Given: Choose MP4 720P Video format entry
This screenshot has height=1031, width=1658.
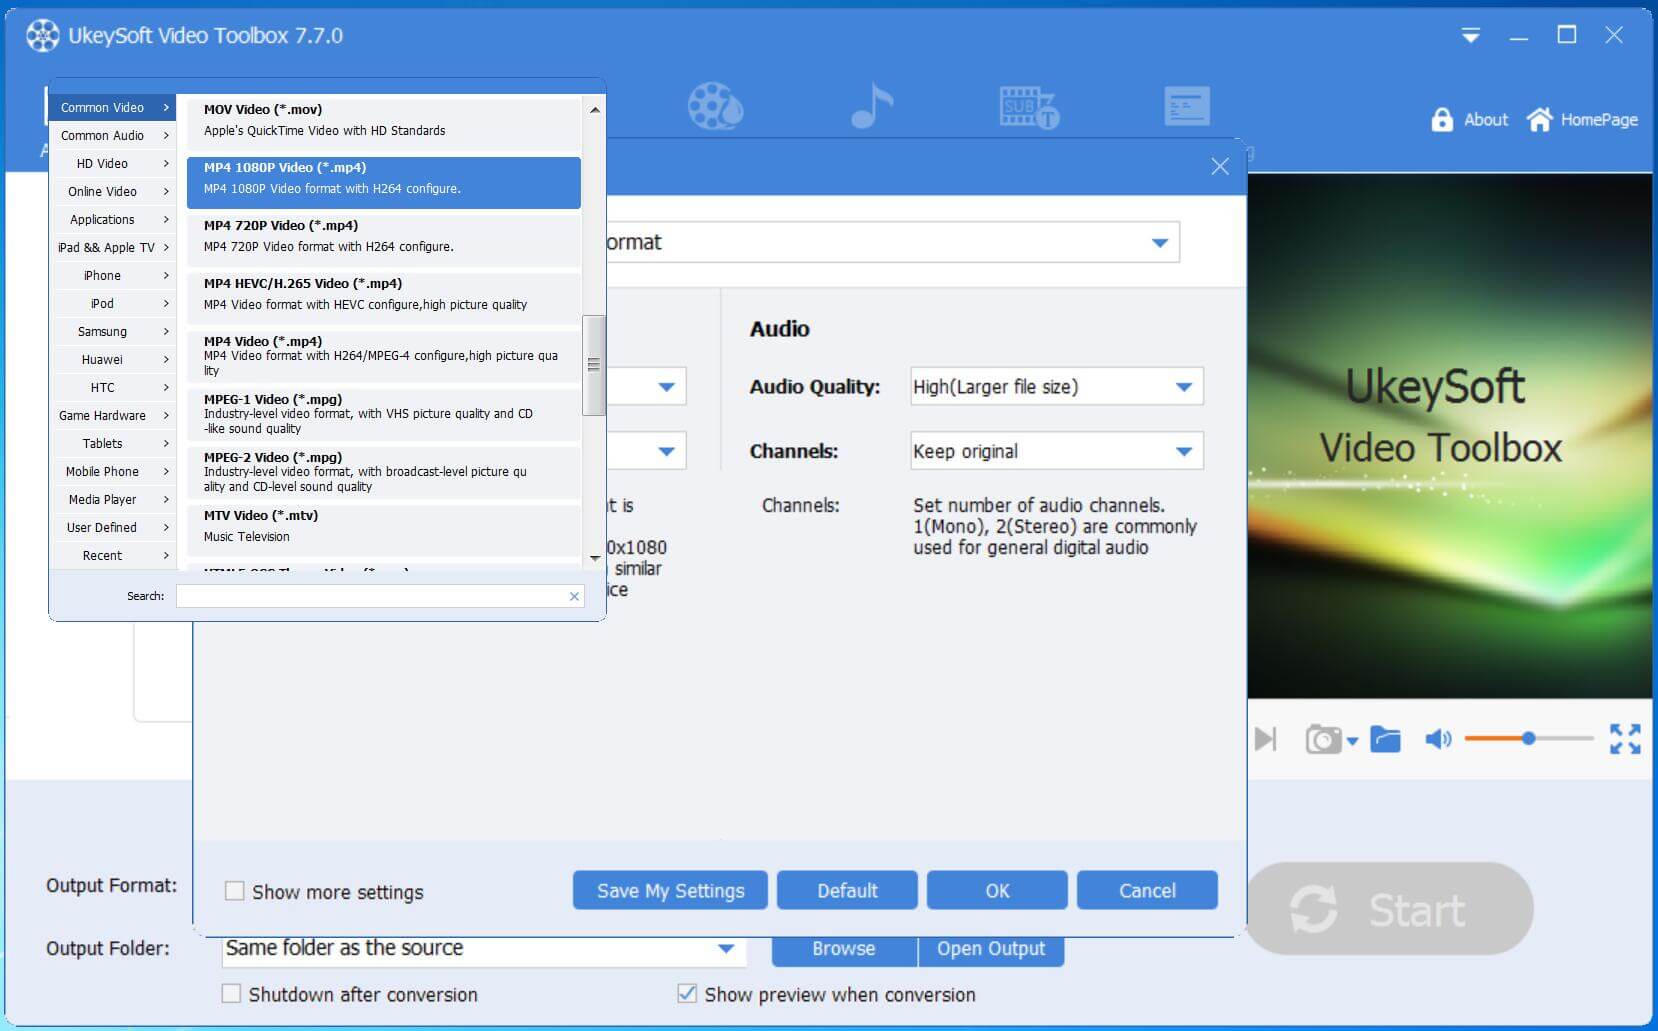Looking at the screenshot, I should (383, 236).
